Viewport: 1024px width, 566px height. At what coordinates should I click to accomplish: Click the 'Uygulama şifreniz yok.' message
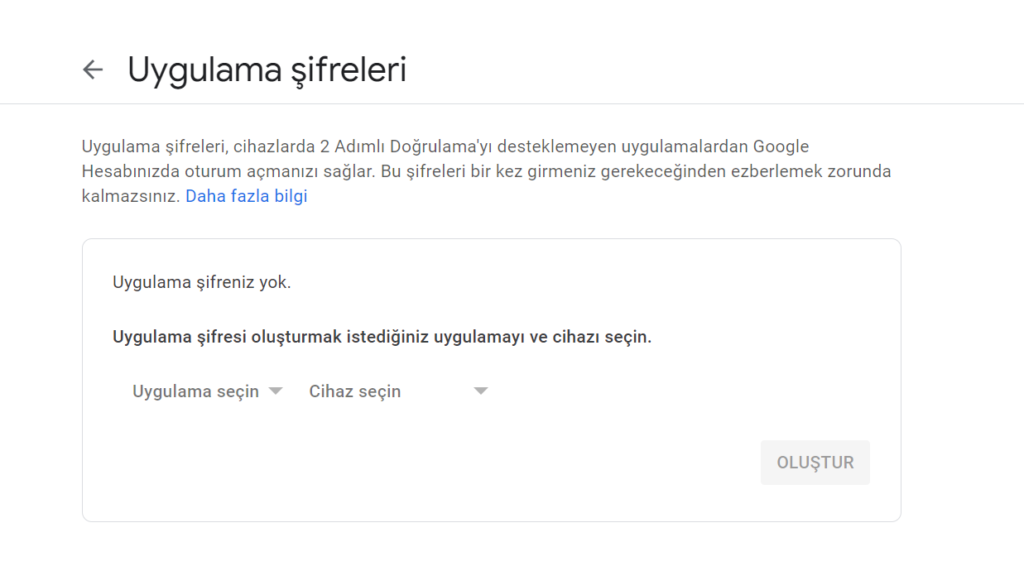click(x=202, y=282)
